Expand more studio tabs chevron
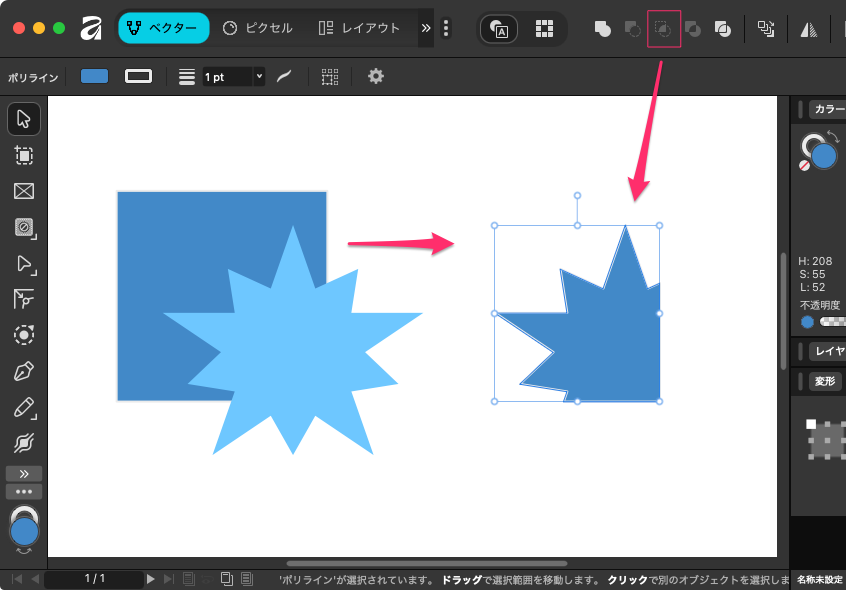846x590 pixels. coord(426,28)
